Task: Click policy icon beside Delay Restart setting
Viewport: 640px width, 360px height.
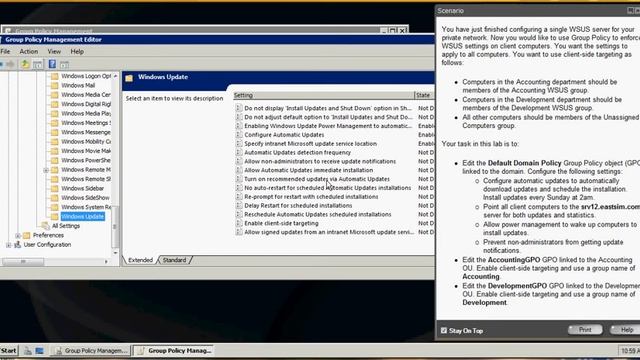Action: pyautogui.click(x=238, y=206)
